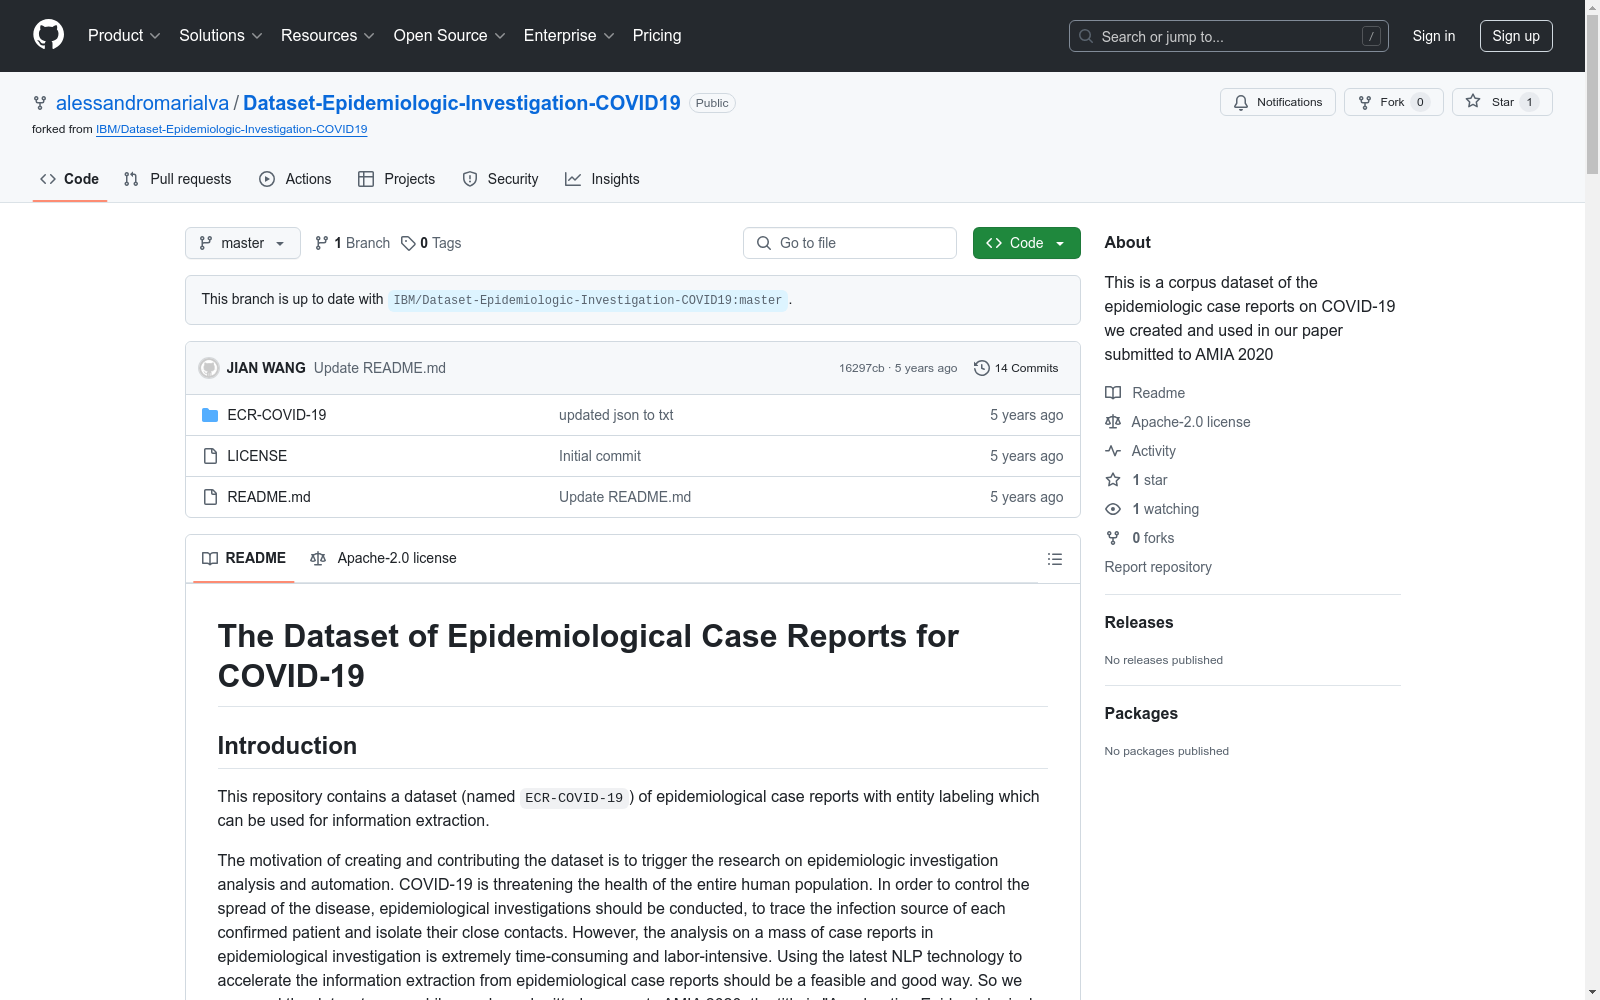Screen dimensions: 1600x1000
Task: Click the magnifier icon in Go to file
Action: [764, 243]
